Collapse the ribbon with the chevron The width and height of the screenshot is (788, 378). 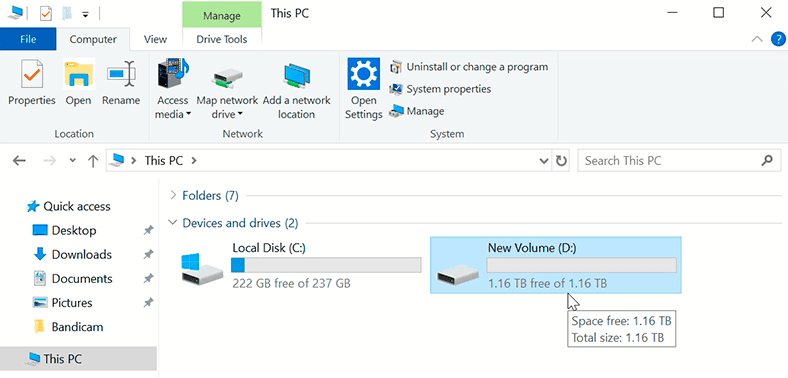pyautogui.click(x=757, y=39)
